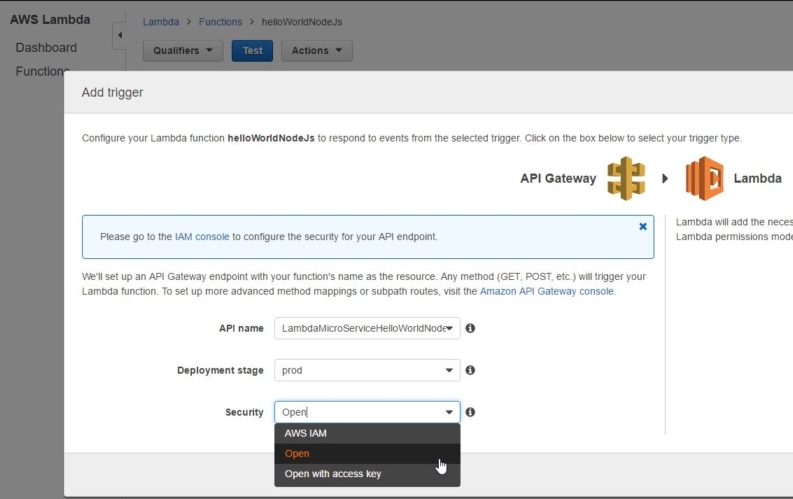Open the API name dropdown
Screen dimensions: 793x499
pos(367,328)
